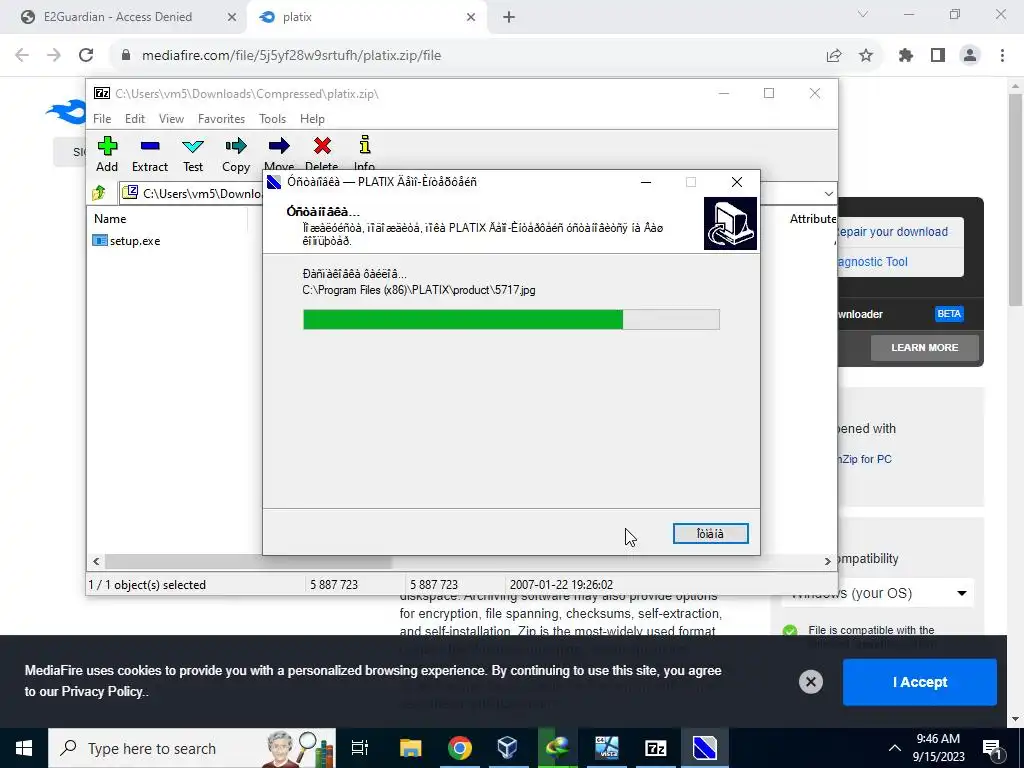
Task: Click the Chrome address bar URL
Action: [291, 56]
